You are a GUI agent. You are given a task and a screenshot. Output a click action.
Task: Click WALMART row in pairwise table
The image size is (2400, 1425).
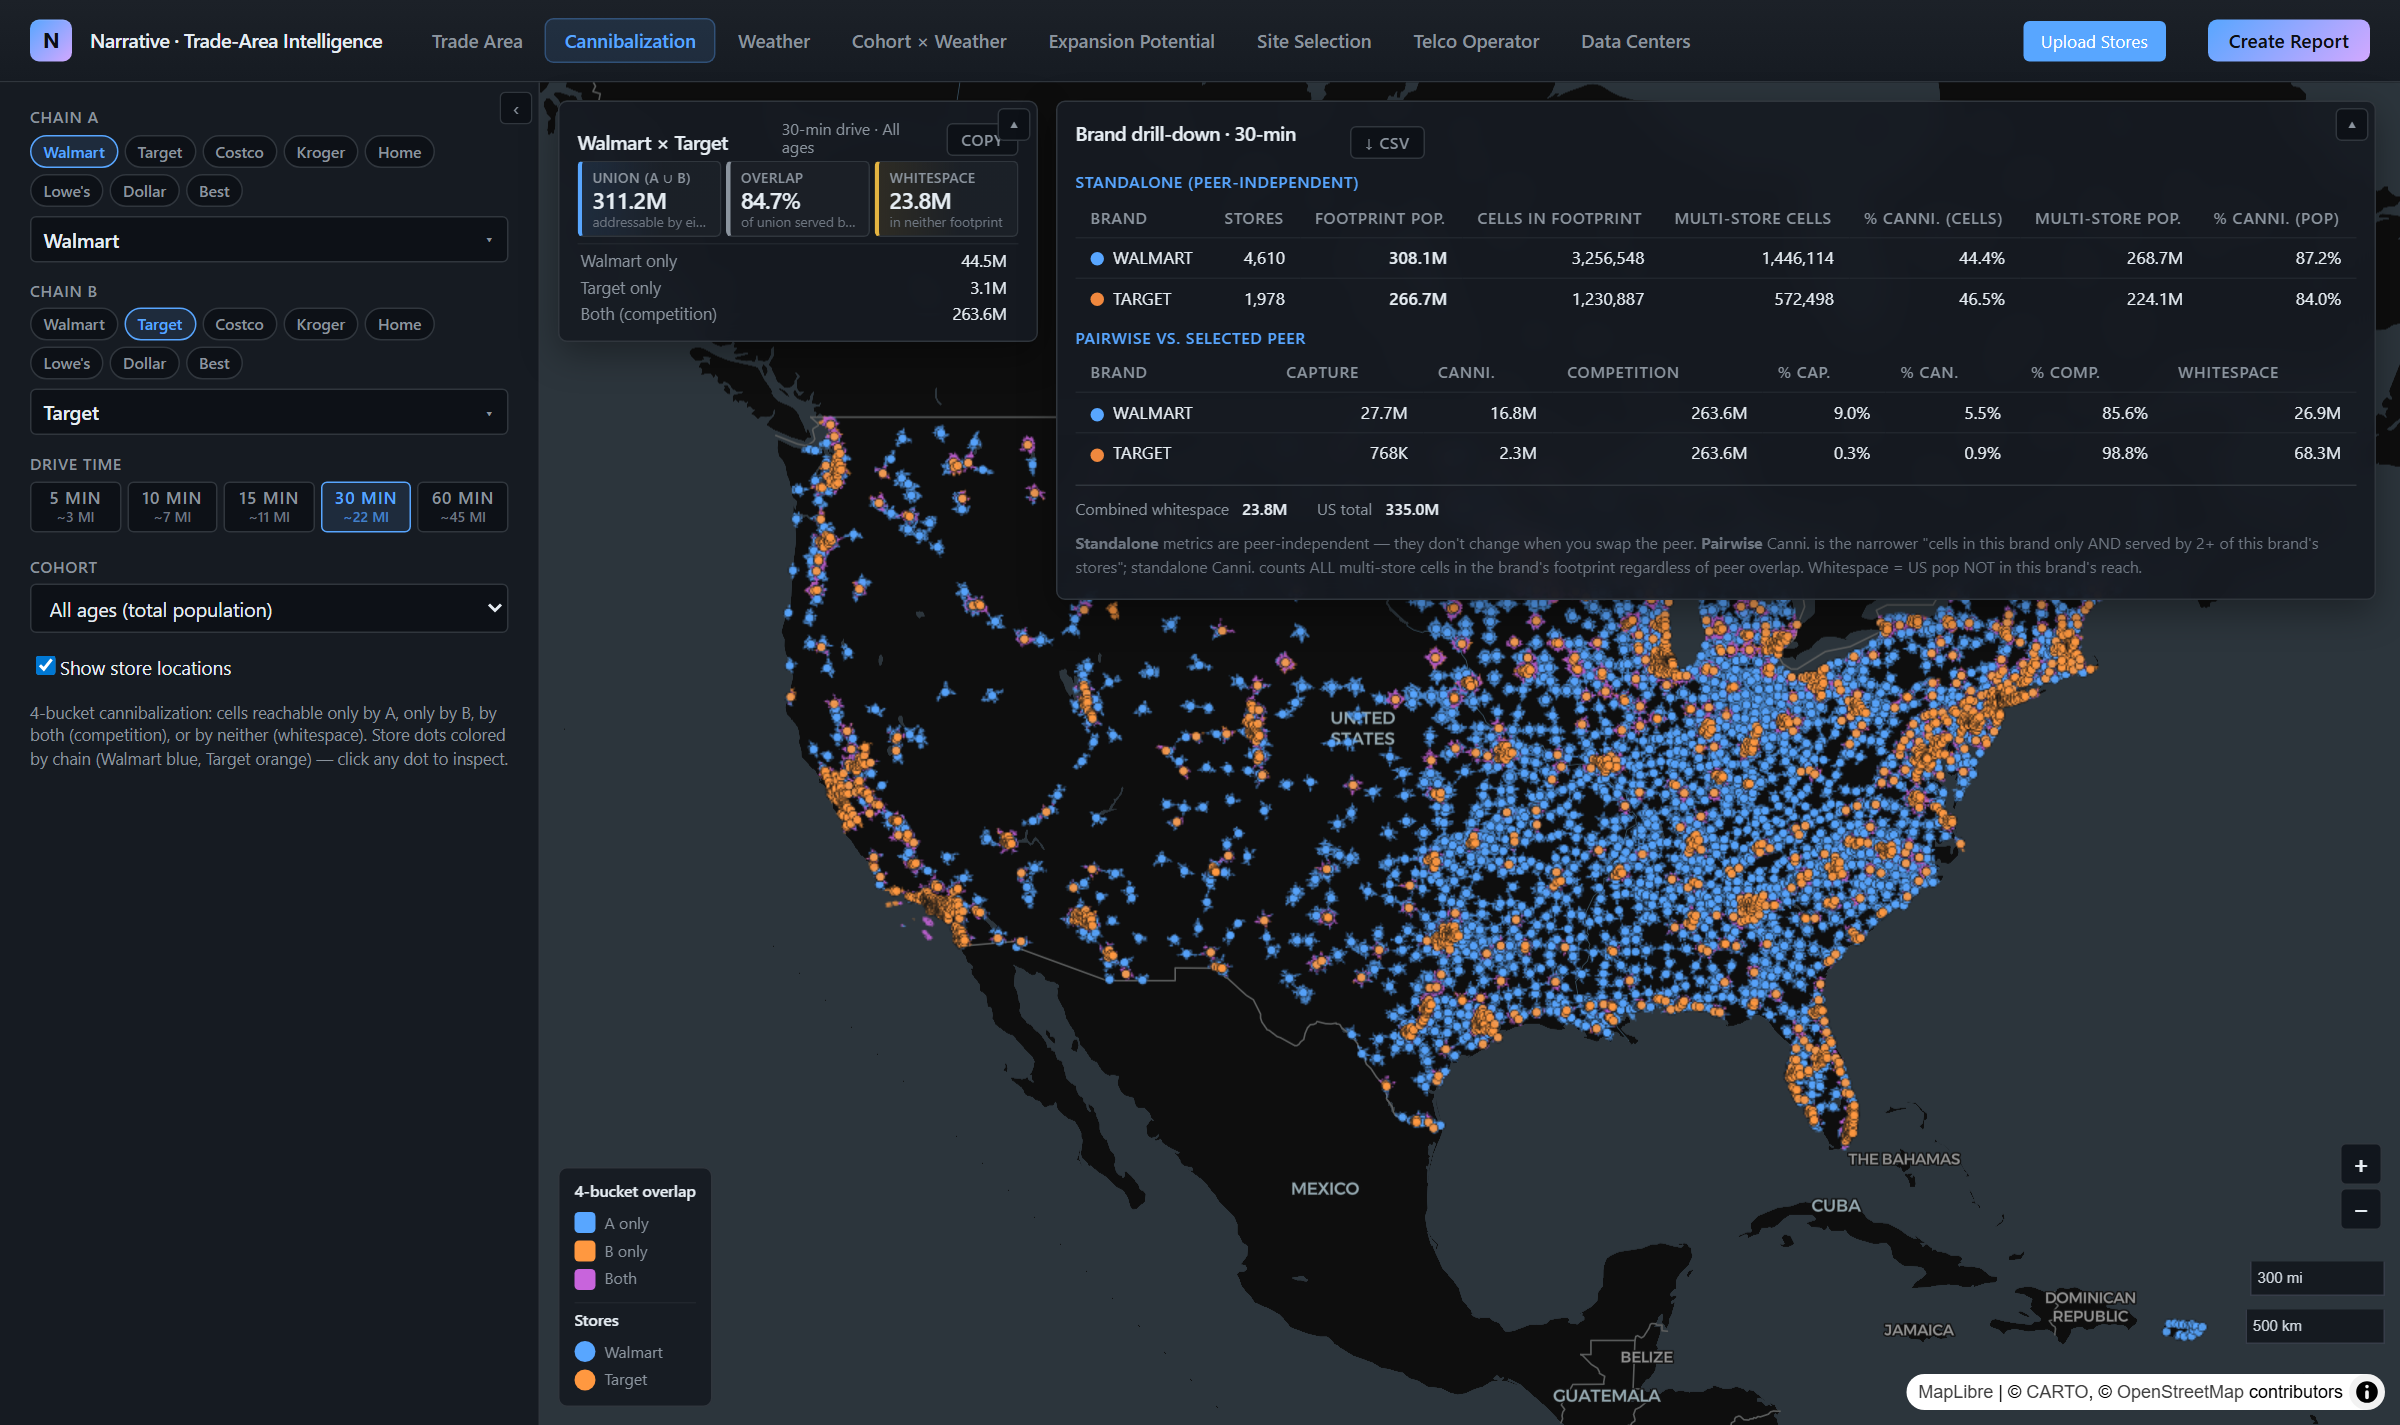point(1715,413)
